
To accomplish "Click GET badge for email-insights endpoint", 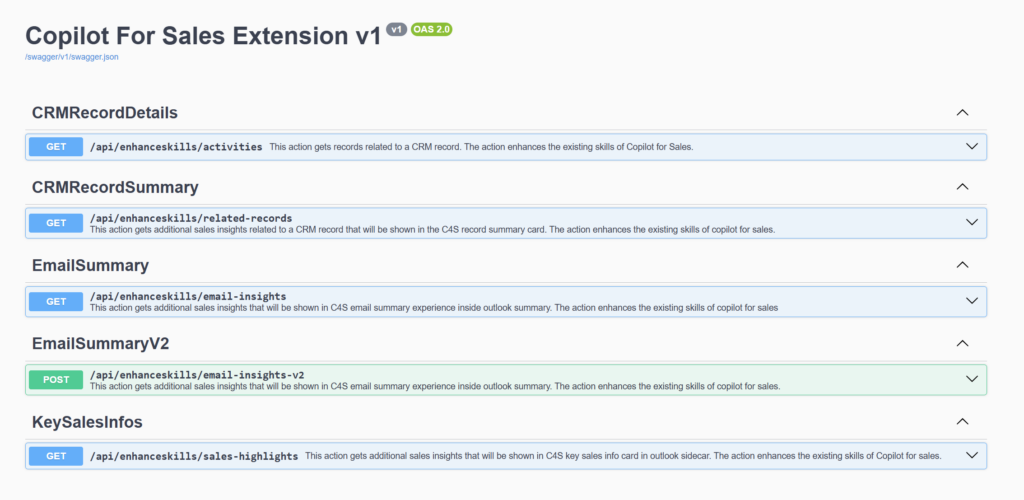I will pyautogui.click(x=56, y=301).
